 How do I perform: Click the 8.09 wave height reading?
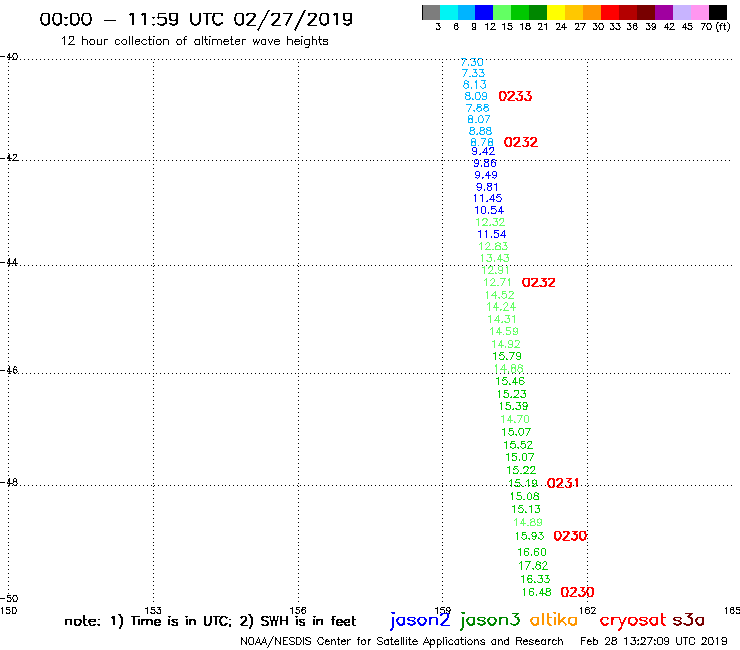pyautogui.click(x=476, y=96)
